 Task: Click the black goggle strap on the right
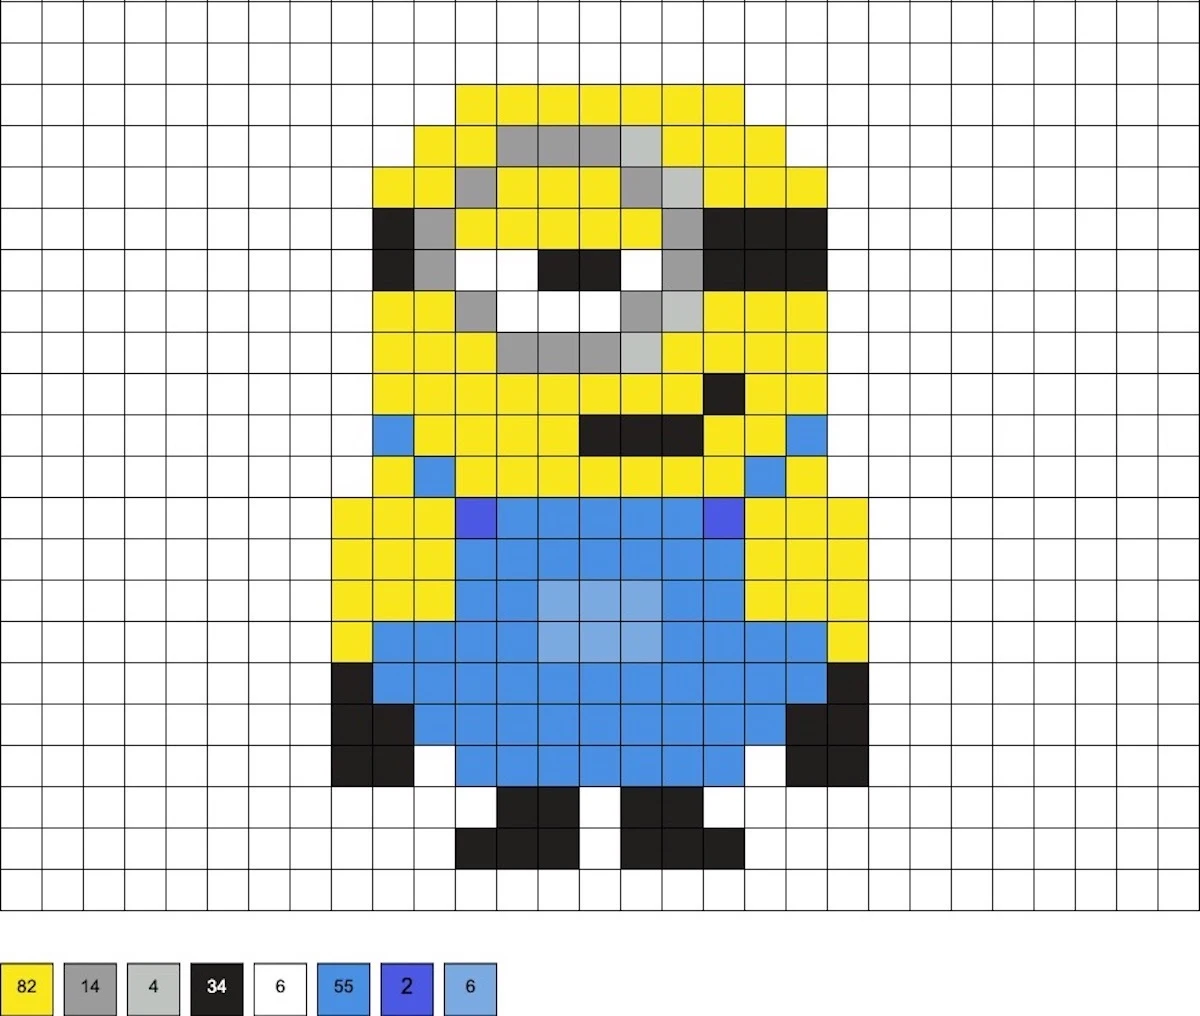(x=765, y=249)
